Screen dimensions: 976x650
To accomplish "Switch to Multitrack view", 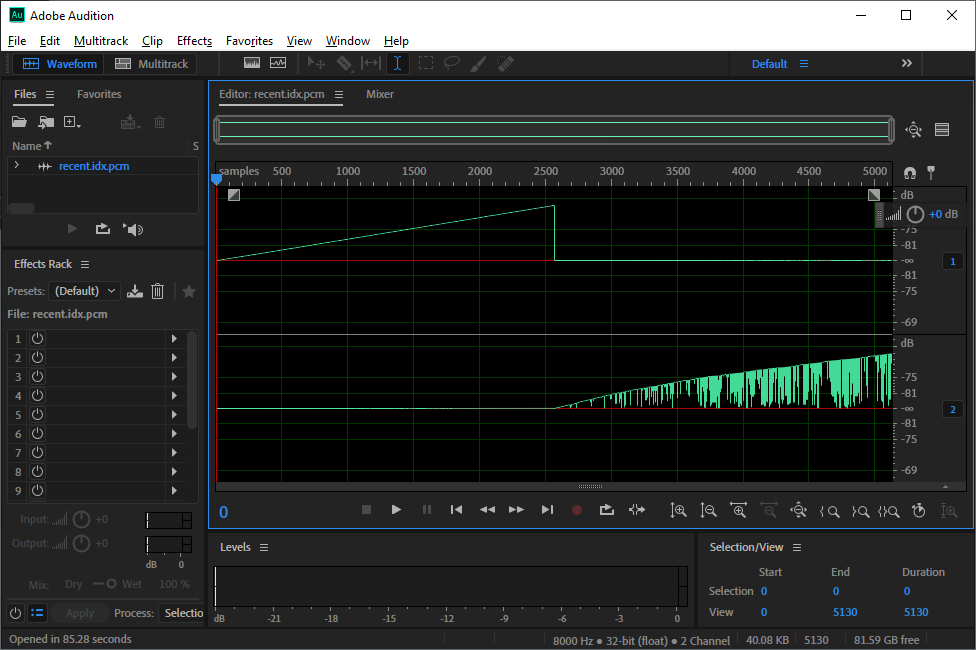I will [152, 64].
